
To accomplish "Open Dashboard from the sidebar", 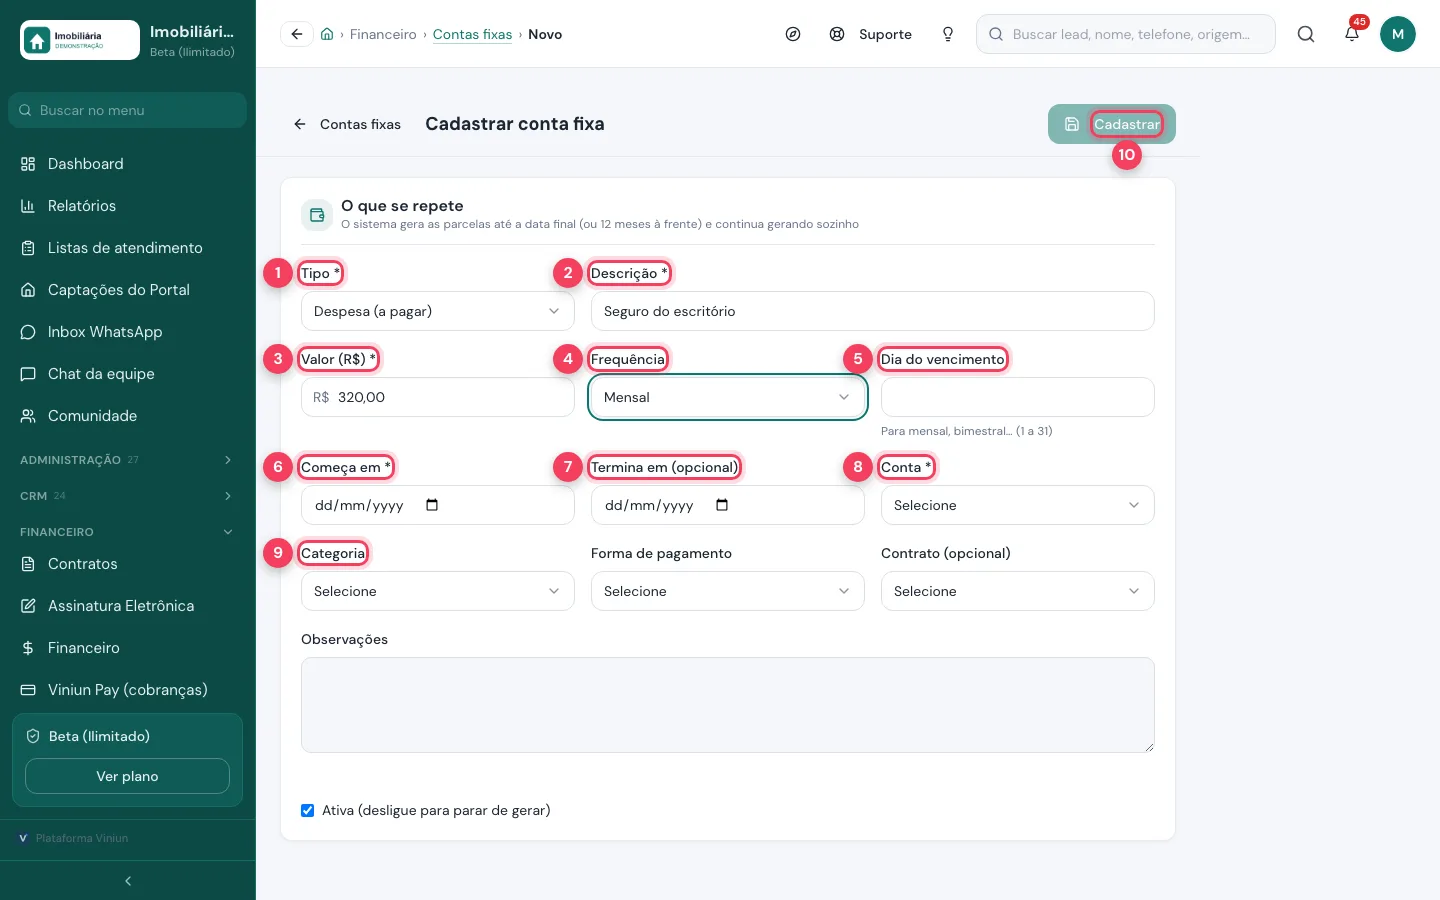I will point(128,164).
